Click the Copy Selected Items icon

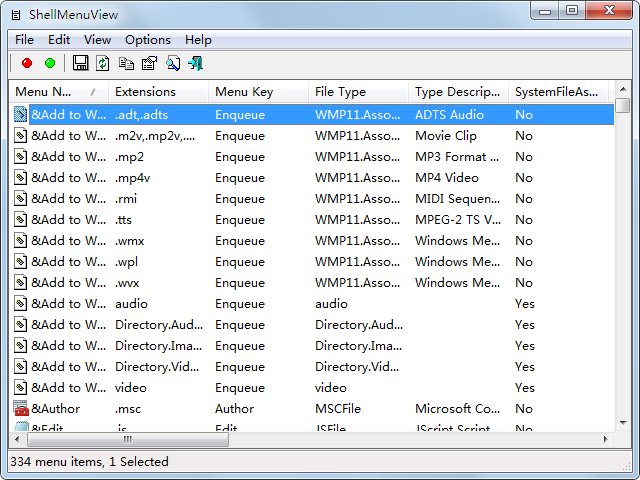click(x=126, y=63)
